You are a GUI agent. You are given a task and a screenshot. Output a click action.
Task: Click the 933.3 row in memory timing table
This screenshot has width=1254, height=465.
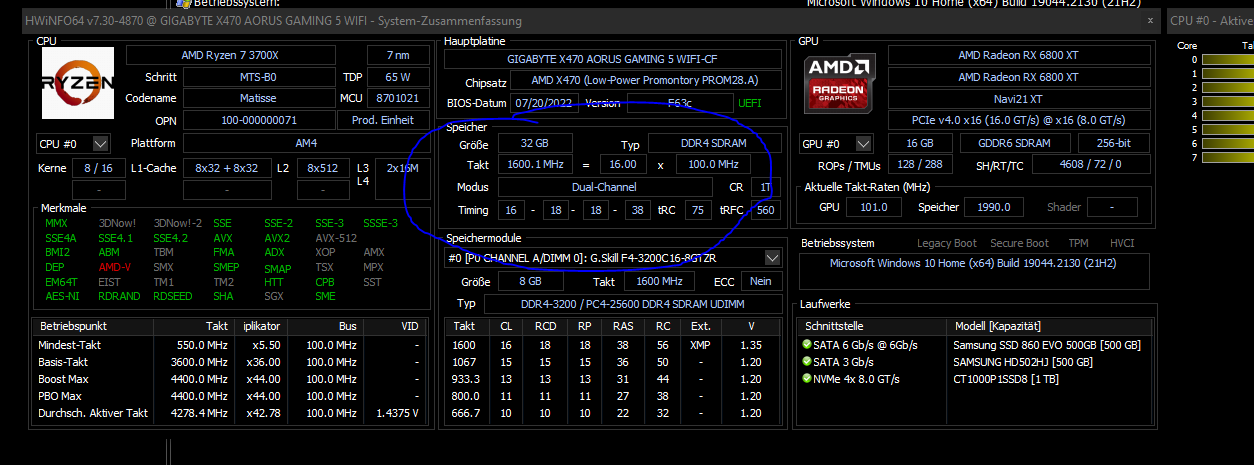click(613, 379)
